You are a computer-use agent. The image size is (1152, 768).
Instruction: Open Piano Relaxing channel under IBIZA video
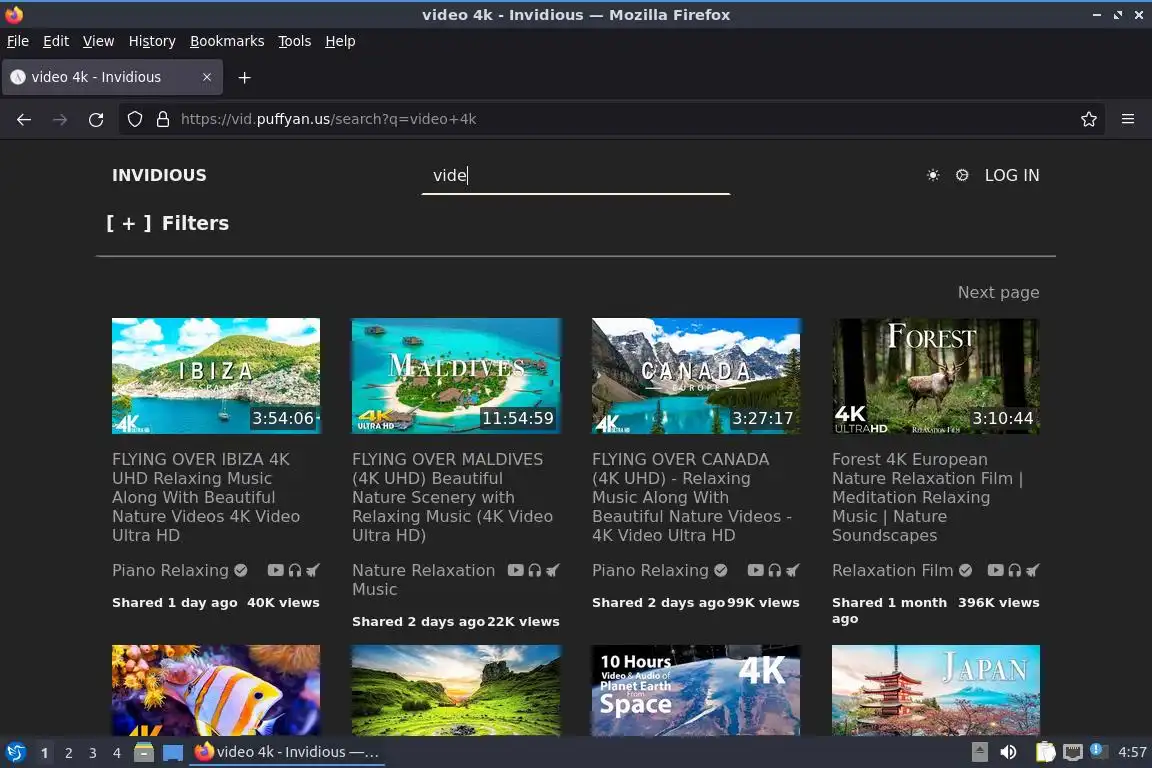point(170,570)
